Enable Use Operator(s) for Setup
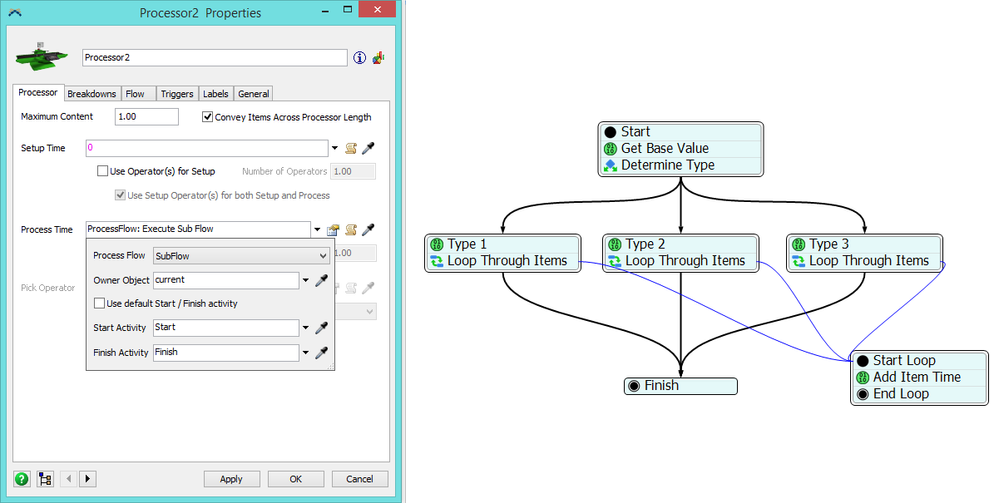This screenshot has height=503, width=999. pyautogui.click(x=102, y=171)
